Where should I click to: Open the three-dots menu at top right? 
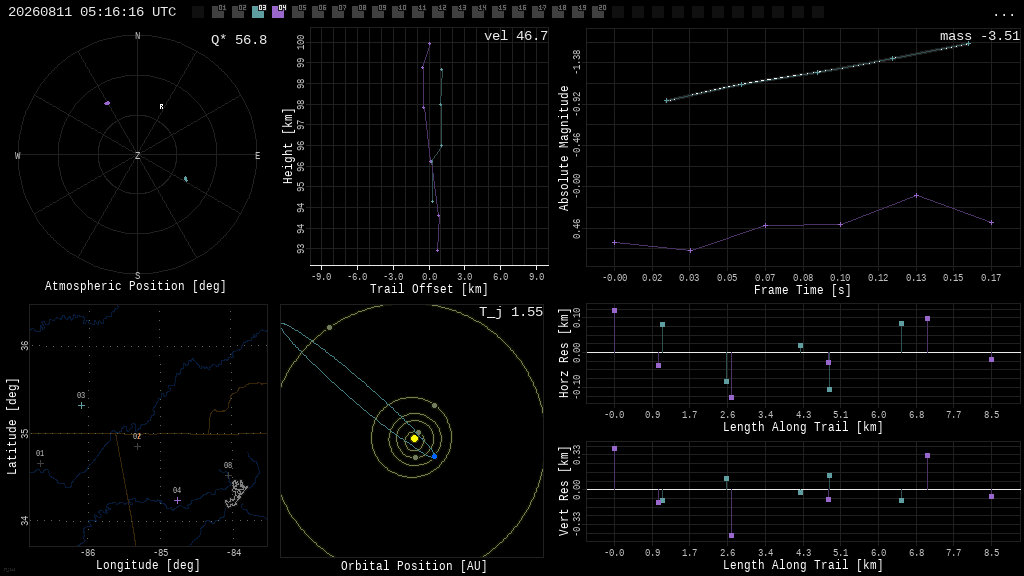tap(1003, 14)
